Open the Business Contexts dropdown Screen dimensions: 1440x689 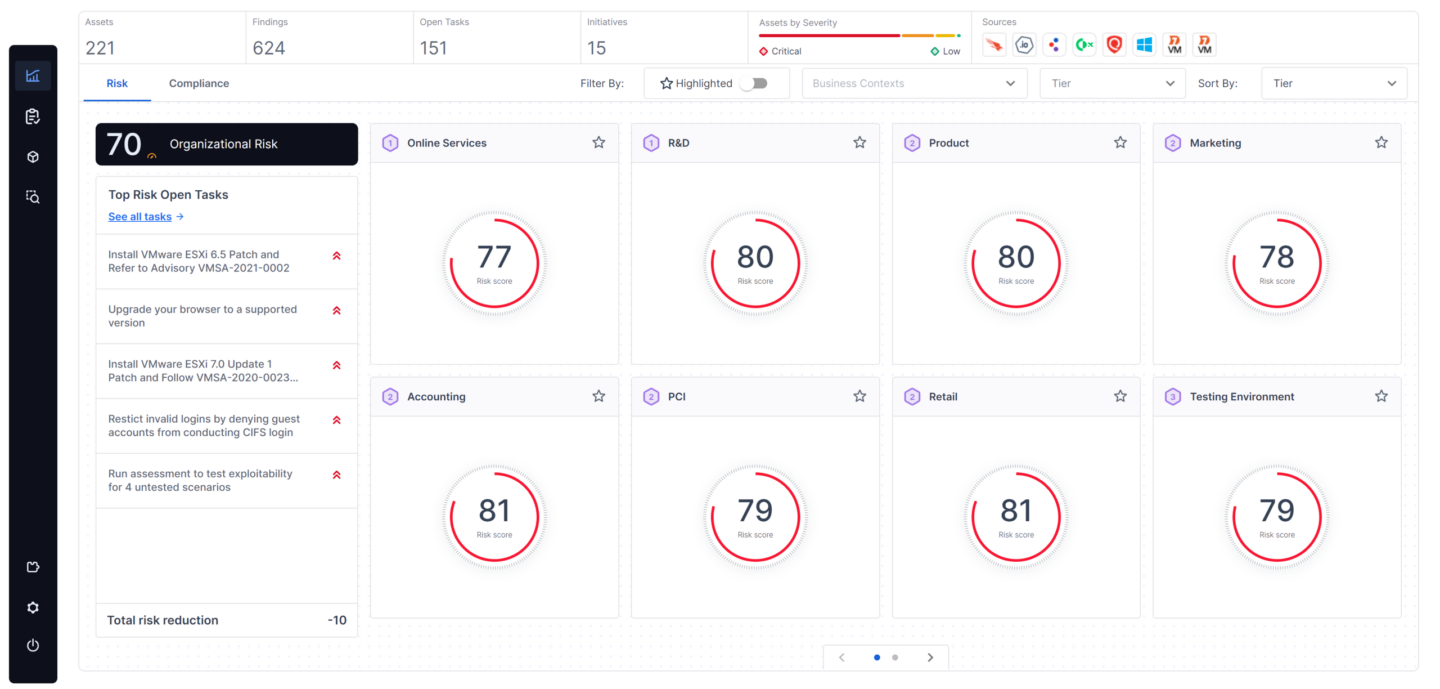point(914,84)
